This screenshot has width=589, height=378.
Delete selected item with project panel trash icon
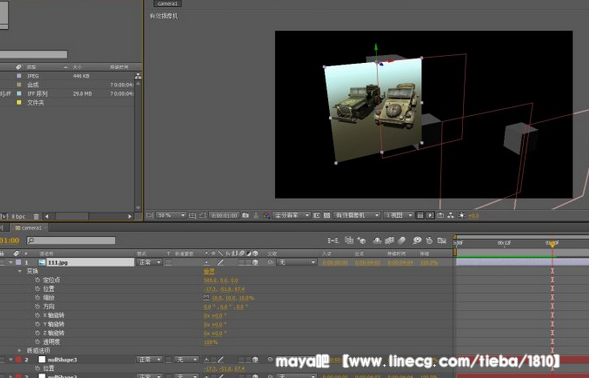36,216
